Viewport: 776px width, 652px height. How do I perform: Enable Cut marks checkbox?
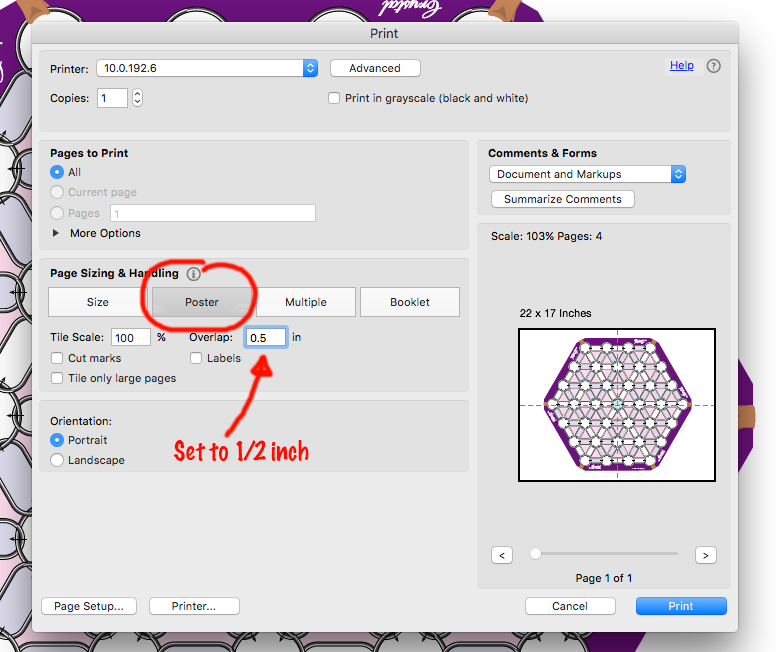[57, 358]
